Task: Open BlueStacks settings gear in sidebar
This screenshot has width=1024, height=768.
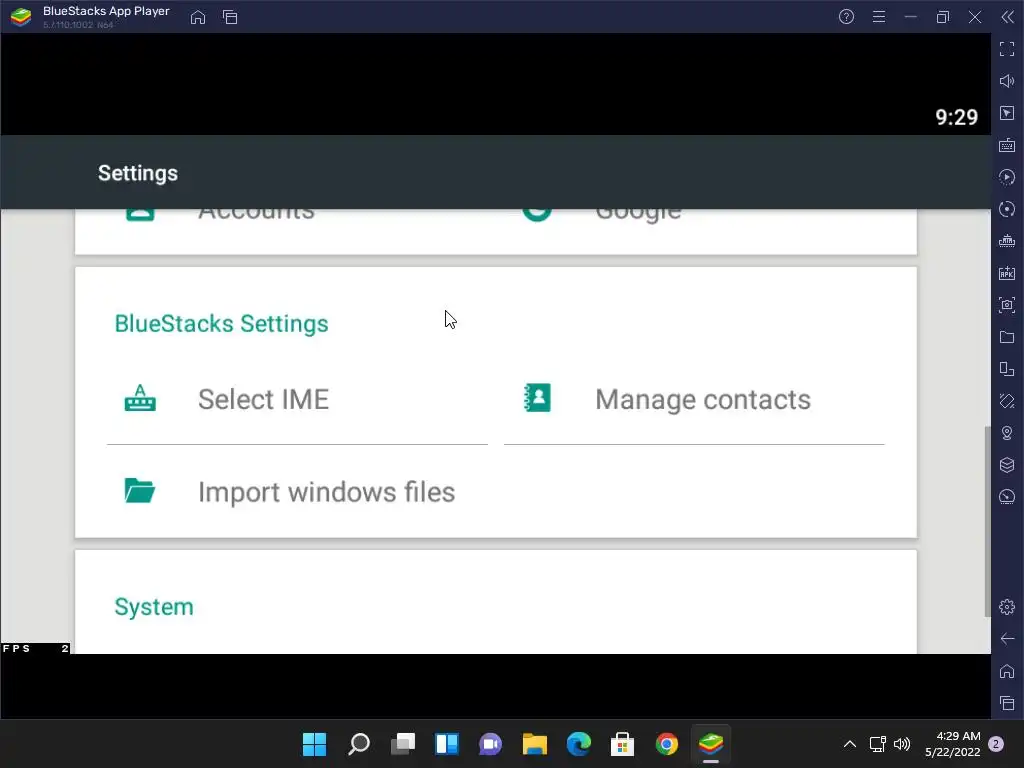Action: coord(1007,607)
